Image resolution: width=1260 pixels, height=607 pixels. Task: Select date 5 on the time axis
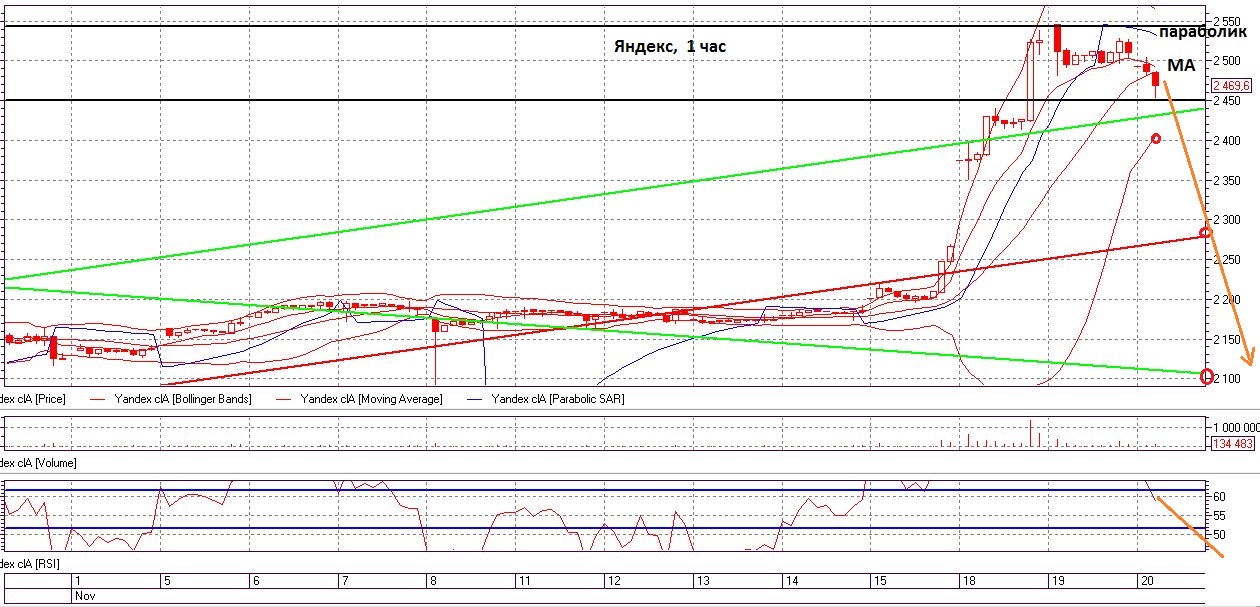(x=168, y=580)
